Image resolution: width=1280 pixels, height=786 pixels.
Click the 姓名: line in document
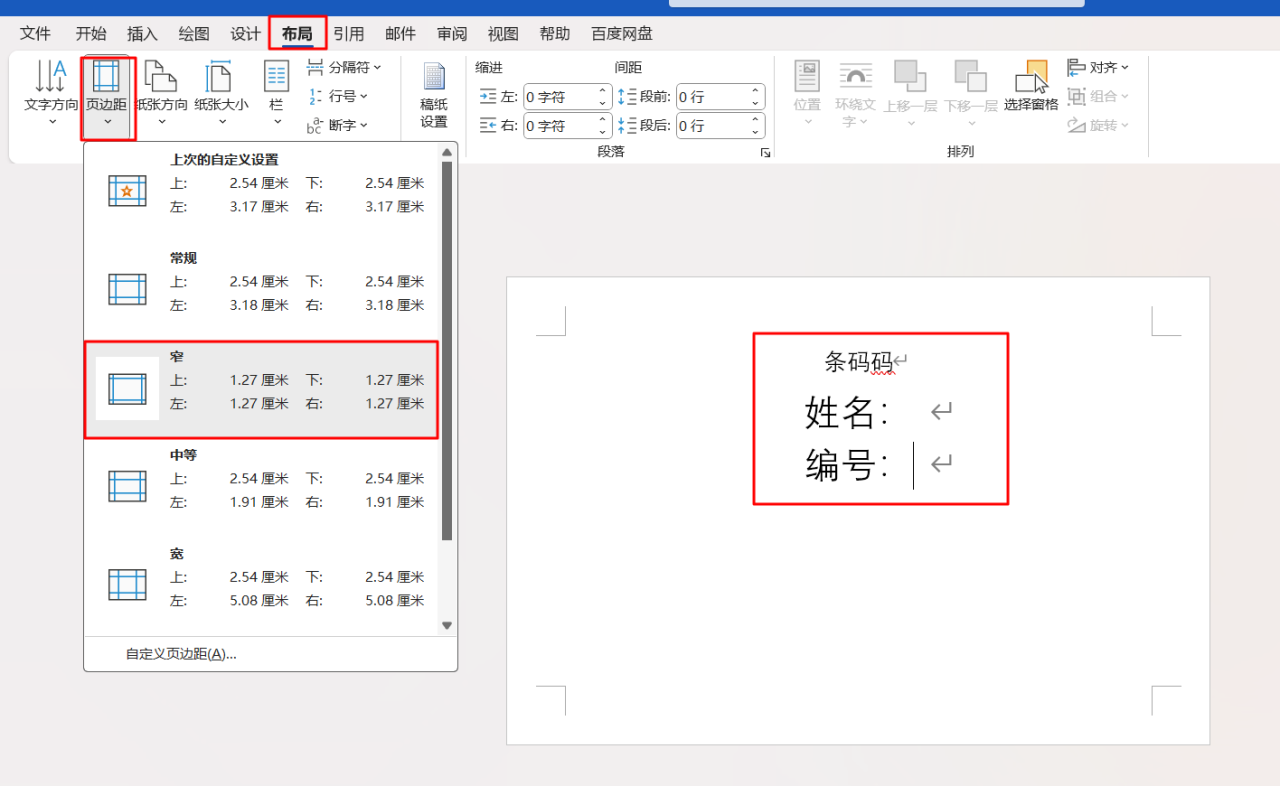[847, 412]
